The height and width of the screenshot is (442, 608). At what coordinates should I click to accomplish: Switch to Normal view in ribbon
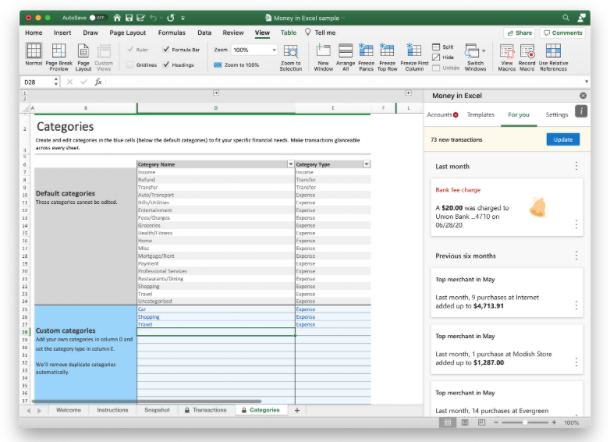[x=34, y=57]
